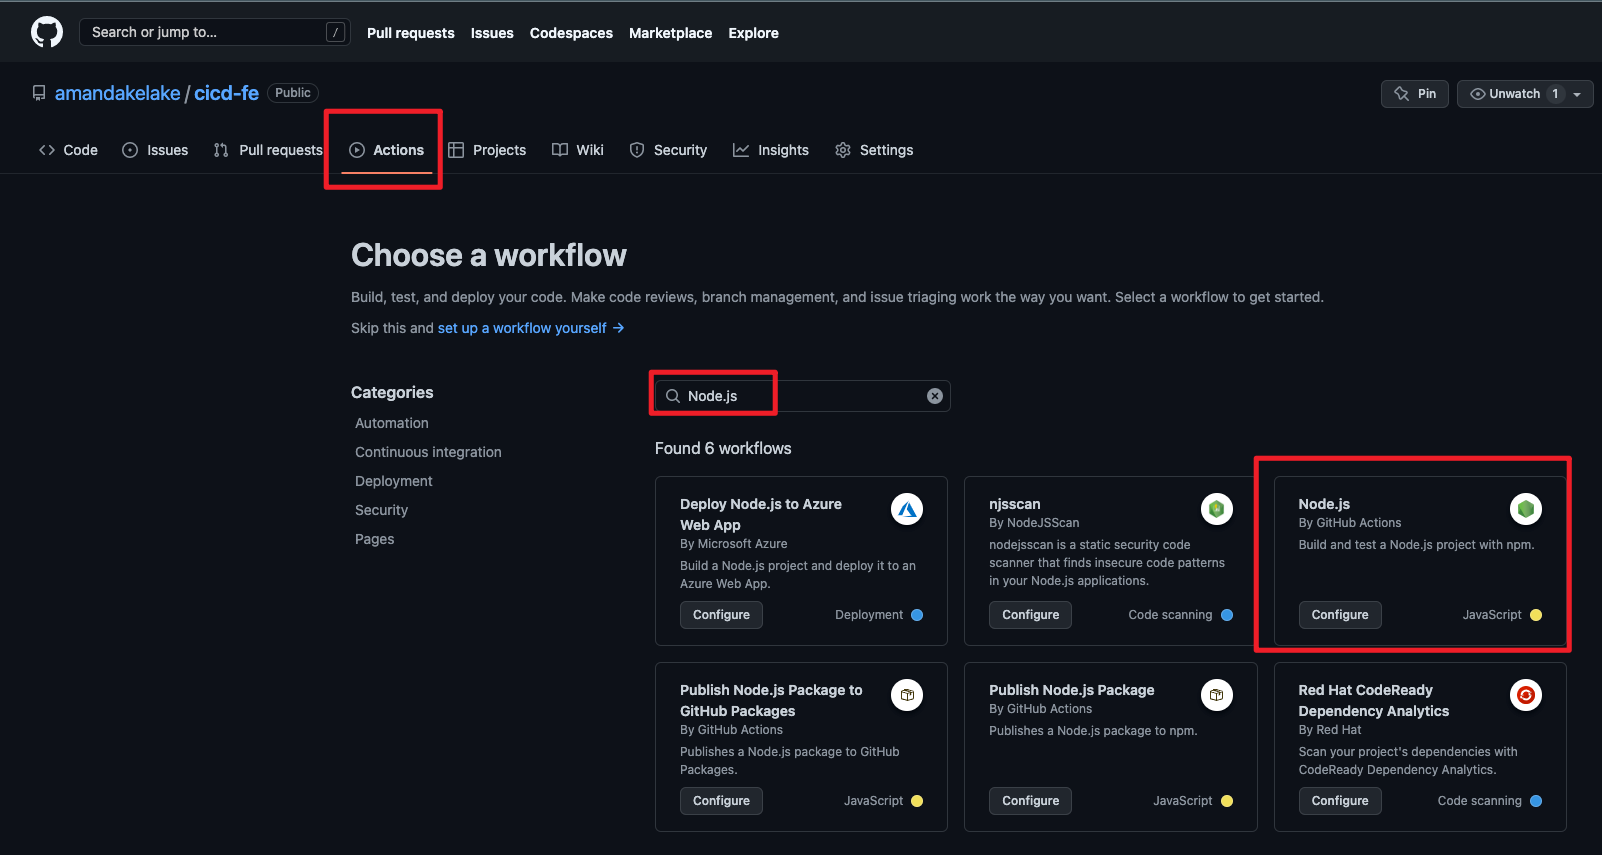This screenshot has height=855, width=1602.
Task: Click the repository book icon beside amandakelake
Action: click(x=39, y=93)
